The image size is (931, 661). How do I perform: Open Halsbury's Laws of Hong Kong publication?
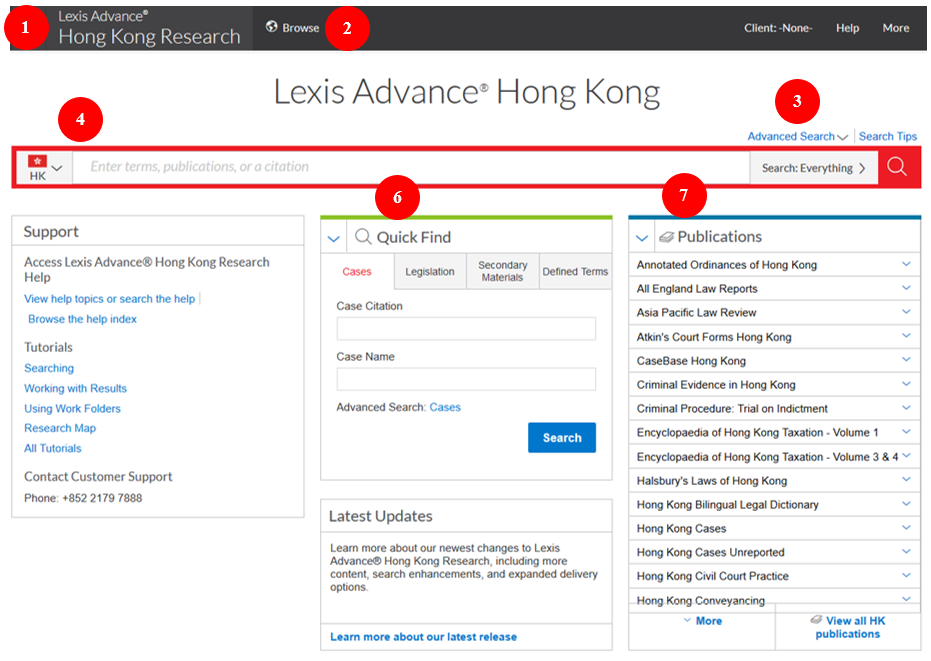712,480
